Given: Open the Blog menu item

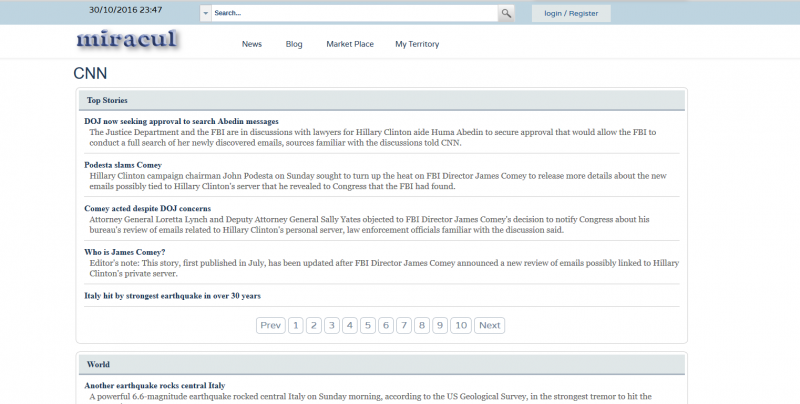Looking at the screenshot, I should click(294, 44).
